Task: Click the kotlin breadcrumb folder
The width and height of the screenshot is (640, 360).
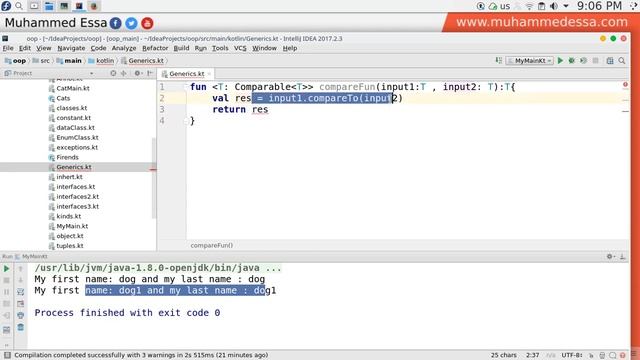Action: 101,60
